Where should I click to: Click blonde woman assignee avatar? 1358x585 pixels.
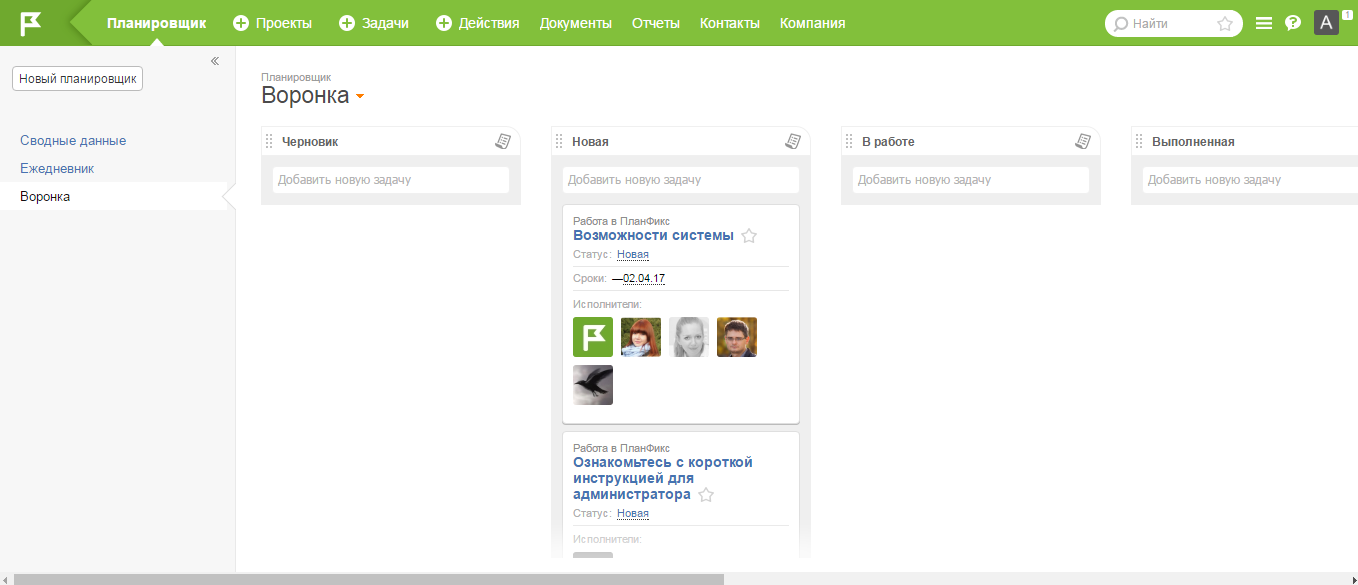[689, 337]
